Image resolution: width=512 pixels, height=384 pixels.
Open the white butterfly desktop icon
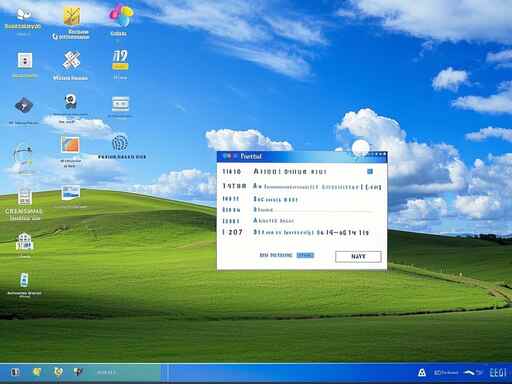24,14
